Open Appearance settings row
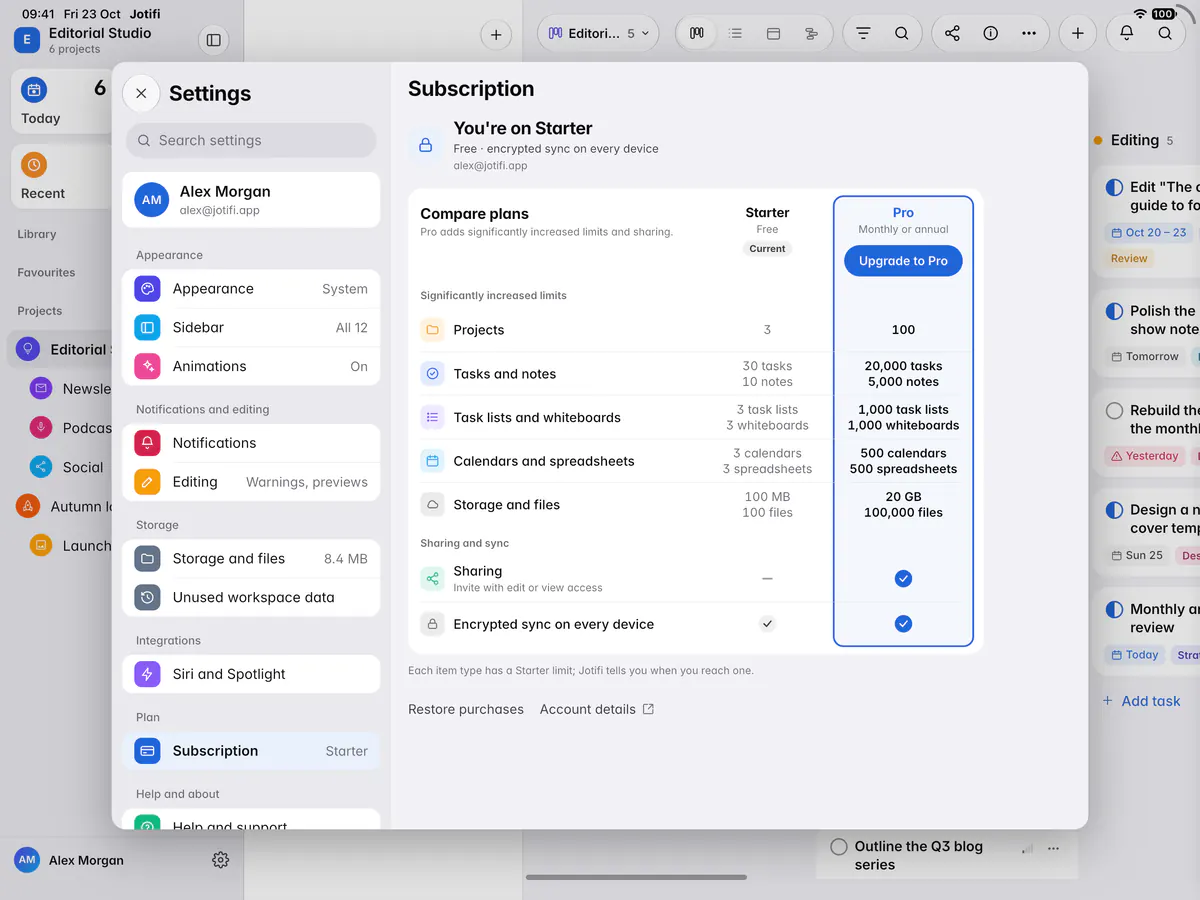 (x=251, y=289)
